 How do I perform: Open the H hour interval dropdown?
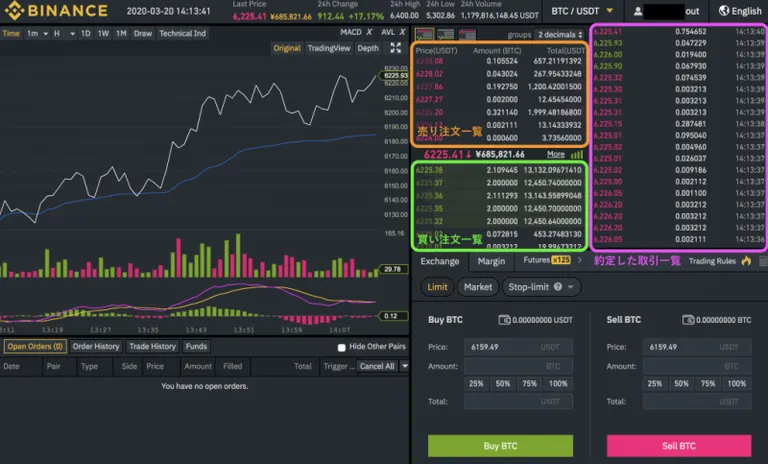(x=64, y=33)
